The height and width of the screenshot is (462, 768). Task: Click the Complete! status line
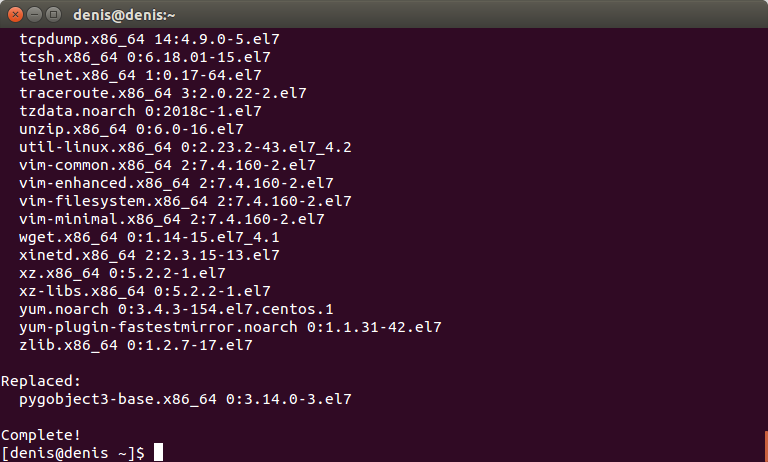41,435
